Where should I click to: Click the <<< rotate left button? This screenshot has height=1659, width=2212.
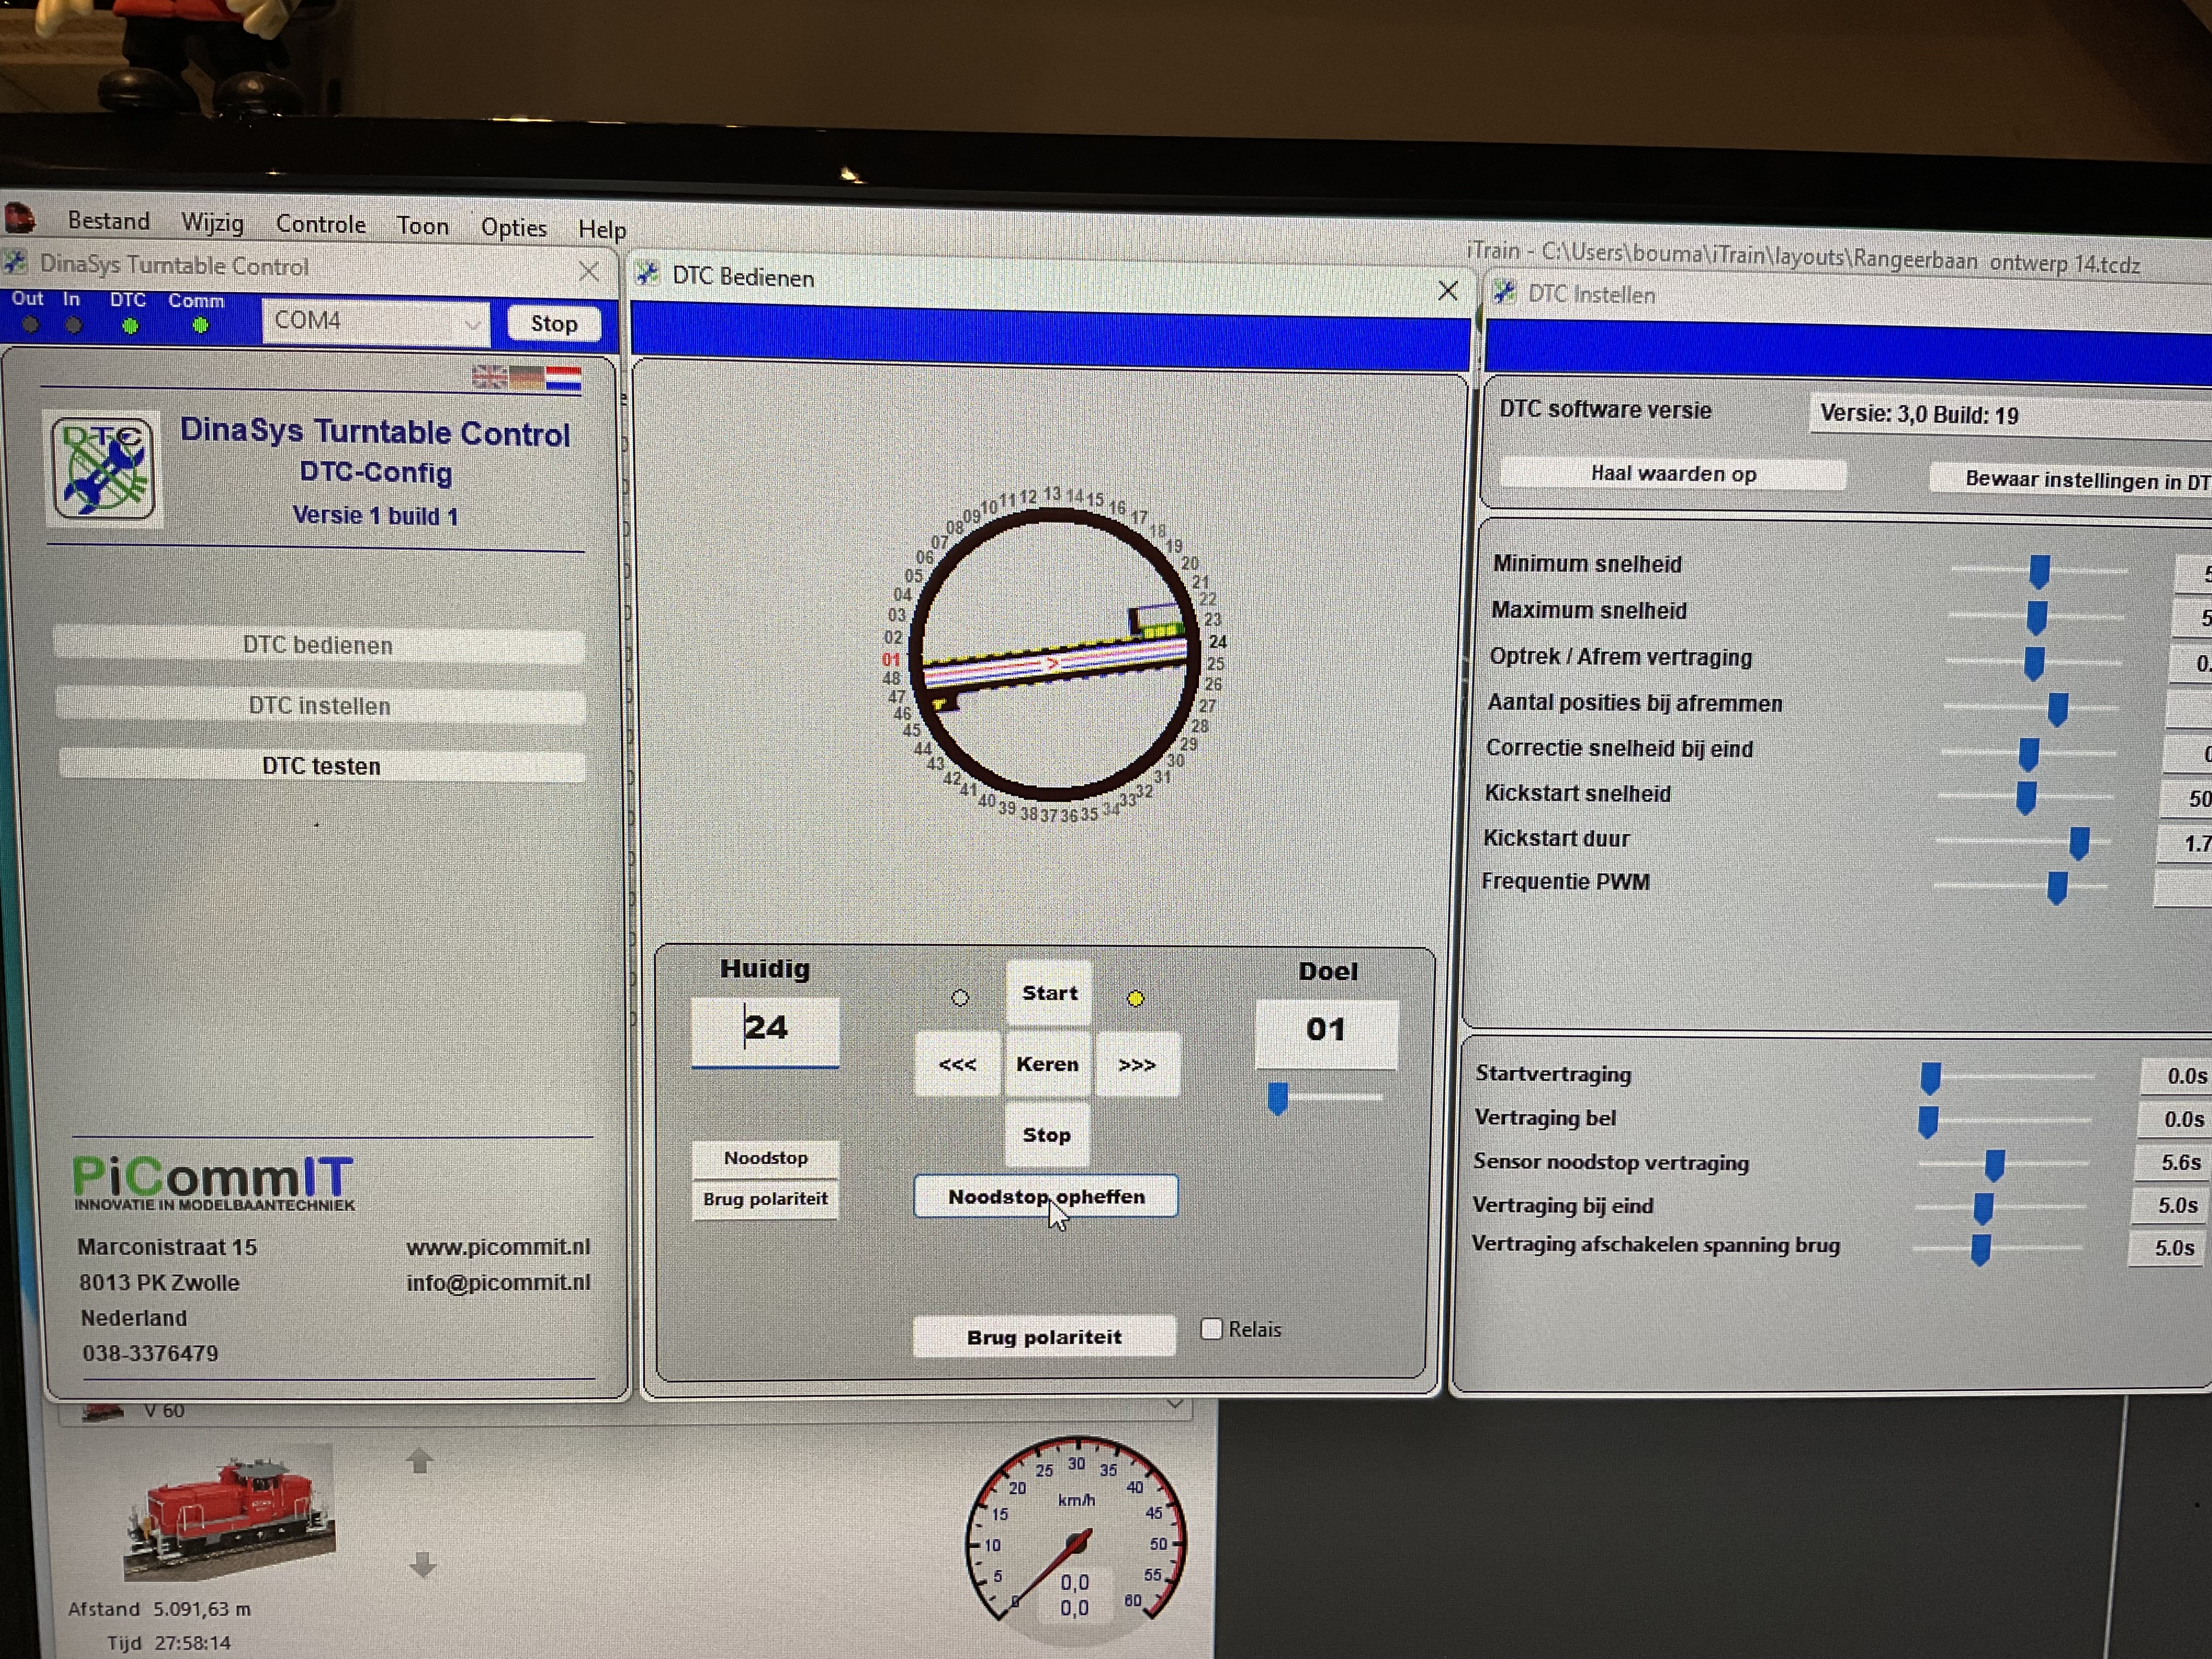[x=957, y=1064]
